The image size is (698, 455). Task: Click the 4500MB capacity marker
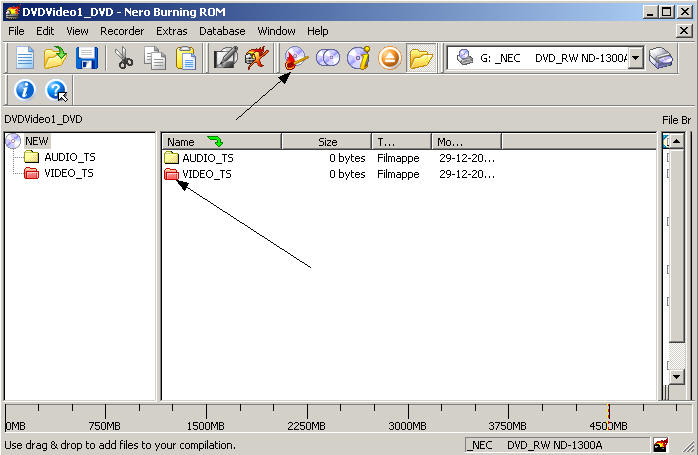tap(608, 426)
